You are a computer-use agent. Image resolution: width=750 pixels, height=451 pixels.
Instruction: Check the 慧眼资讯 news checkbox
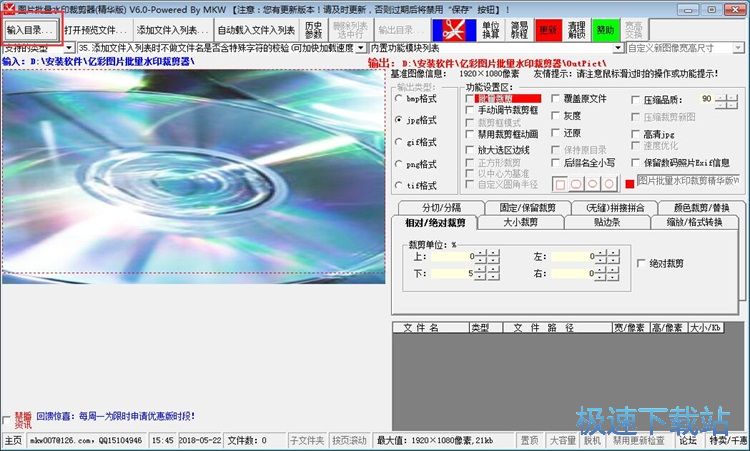click(x=6, y=420)
